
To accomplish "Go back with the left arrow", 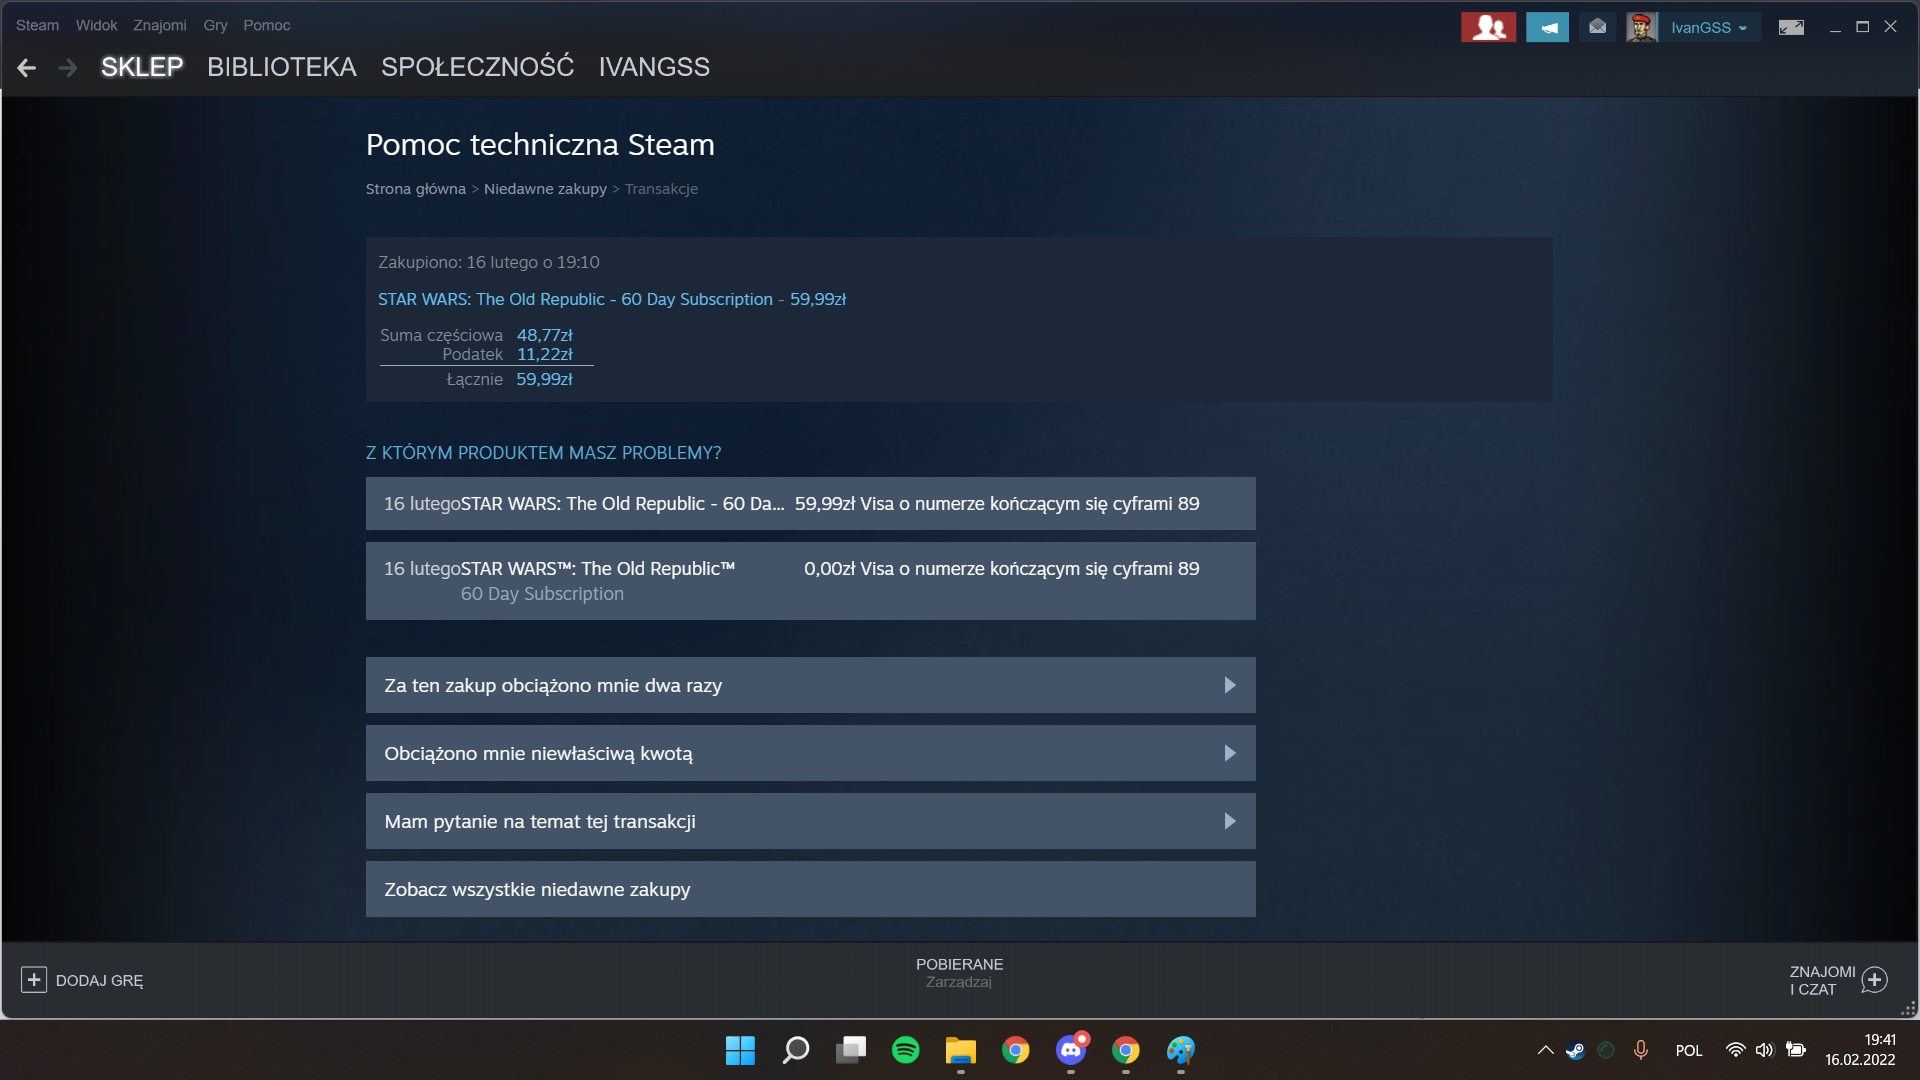I will (27, 68).
